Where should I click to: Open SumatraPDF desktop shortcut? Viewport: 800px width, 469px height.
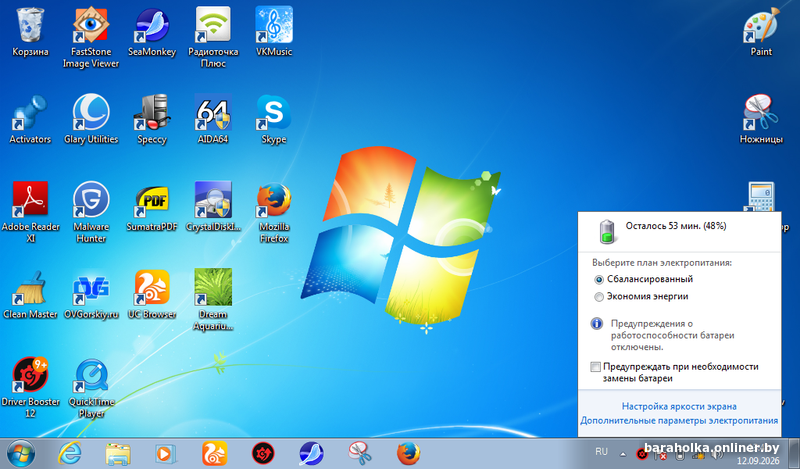pyautogui.click(x=152, y=207)
